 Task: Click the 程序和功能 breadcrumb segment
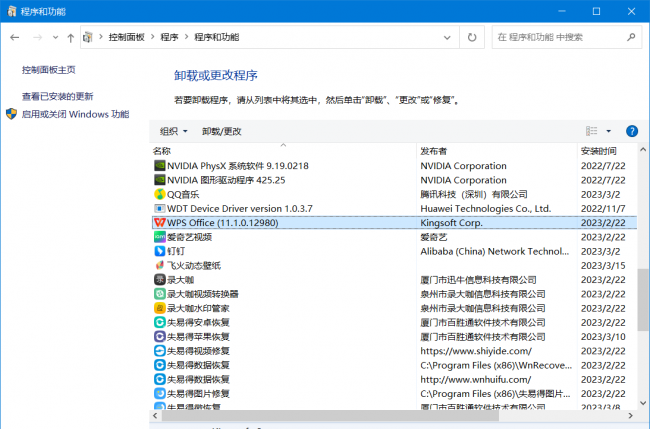(x=217, y=37)
